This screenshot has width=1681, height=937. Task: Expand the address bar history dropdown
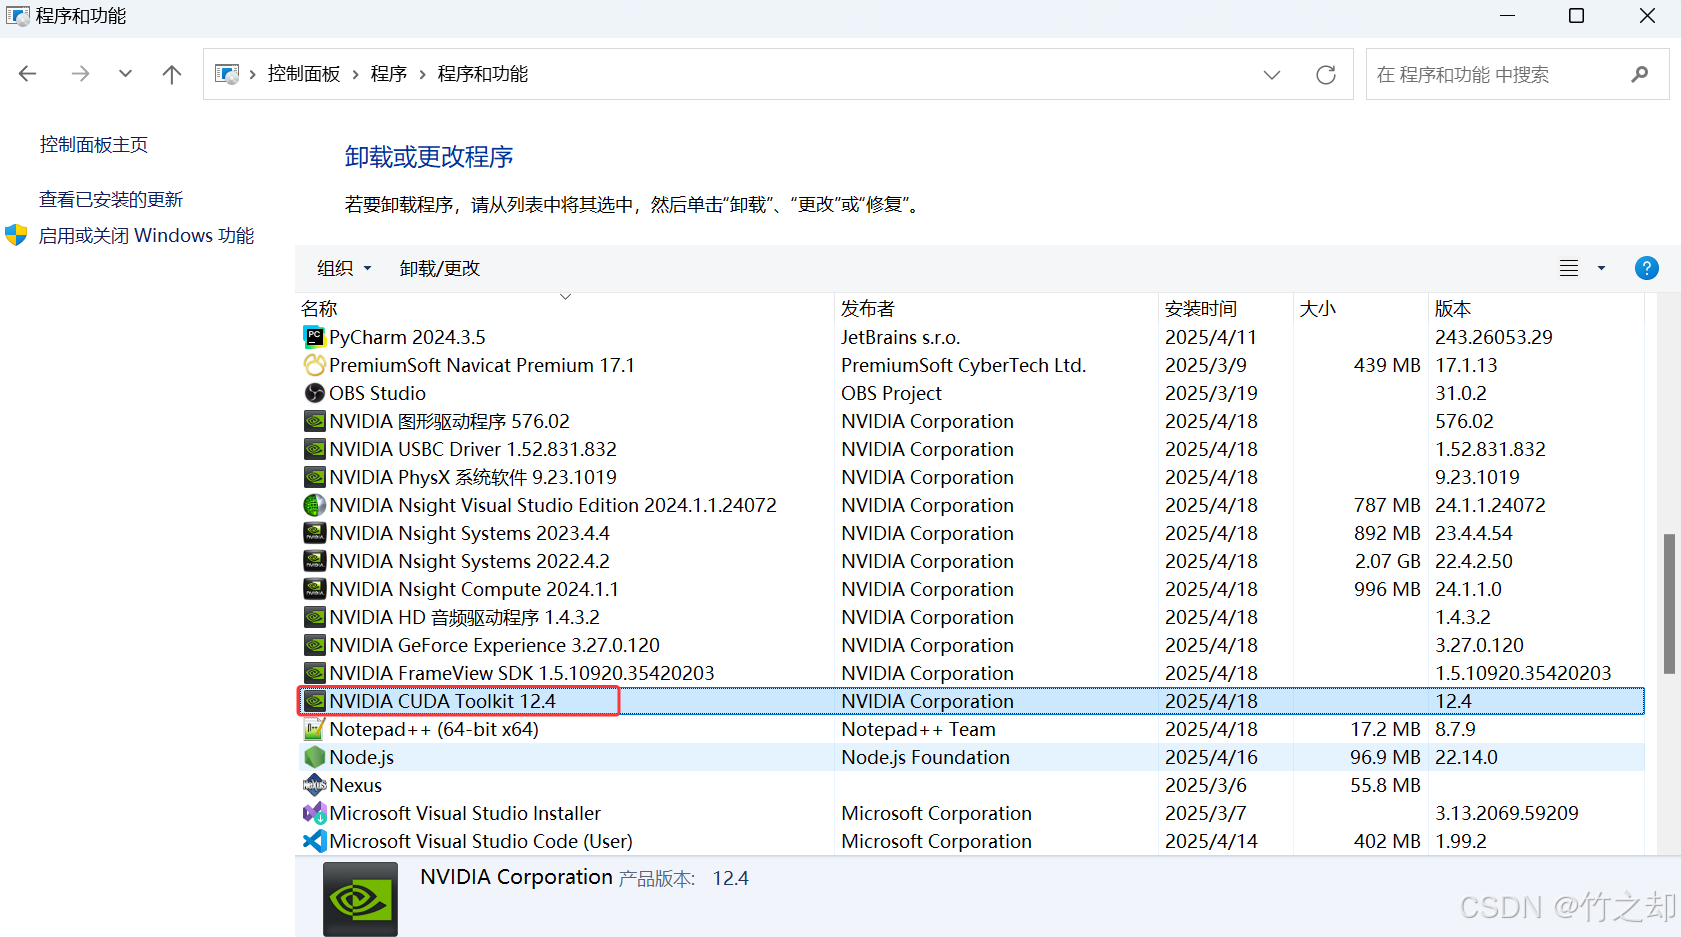[x=1272, y=74]
